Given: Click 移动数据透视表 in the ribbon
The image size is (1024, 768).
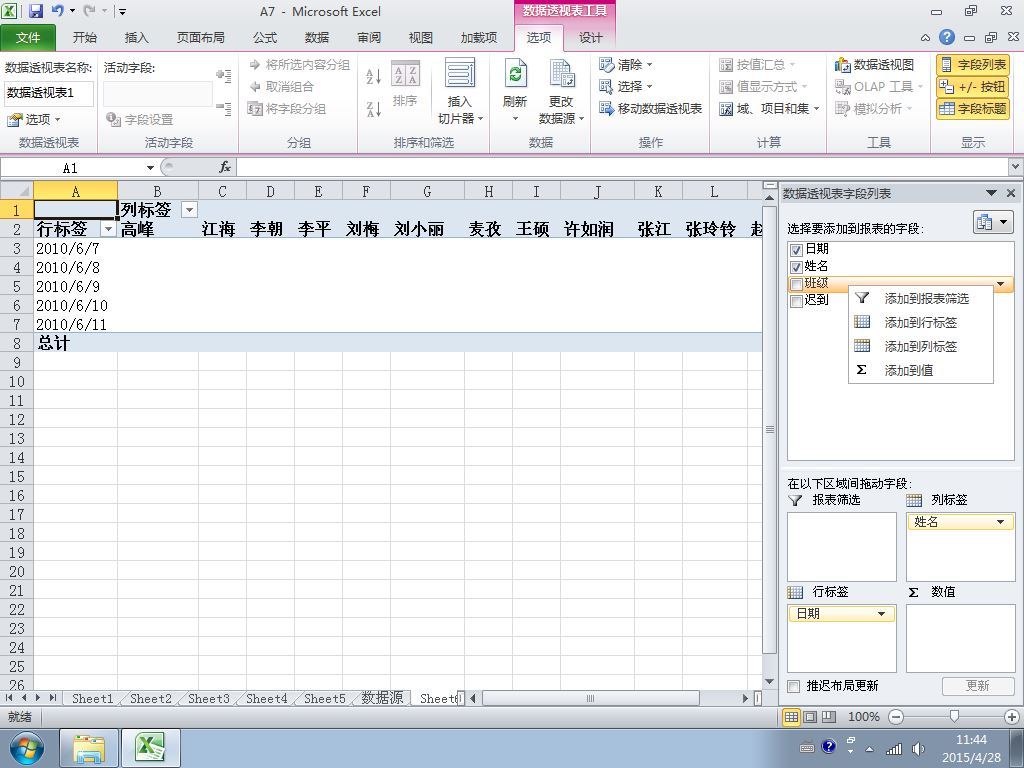Looking at the screenshot, I should pyautogui.click(x=650, y=108).
